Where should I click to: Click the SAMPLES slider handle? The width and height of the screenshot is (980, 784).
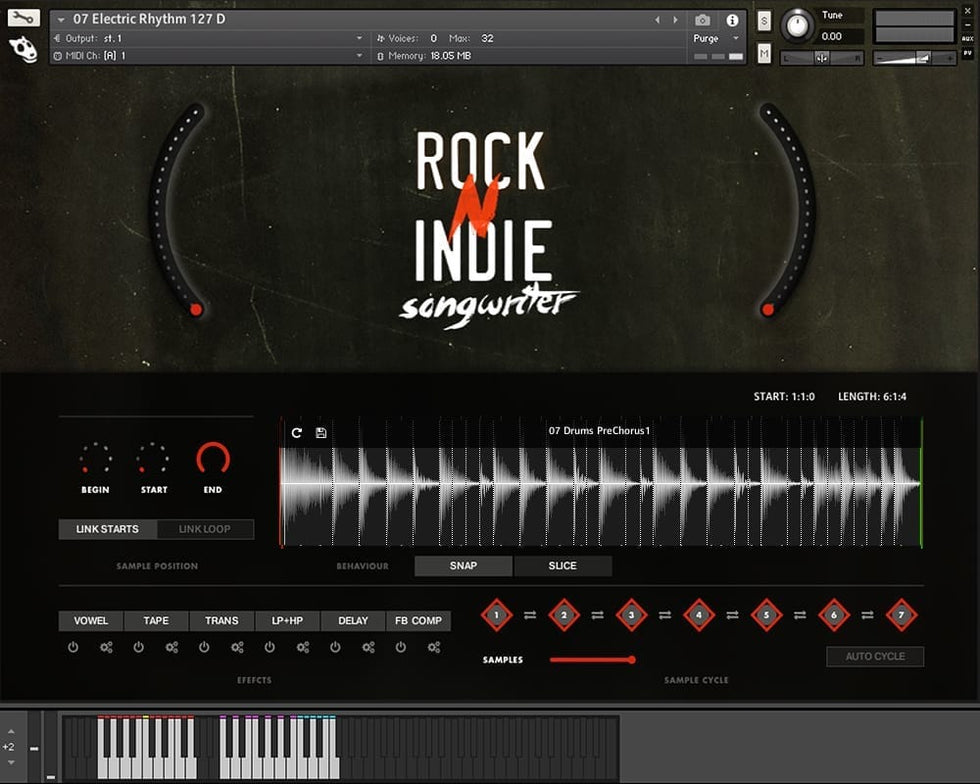[x=631, y=660]
